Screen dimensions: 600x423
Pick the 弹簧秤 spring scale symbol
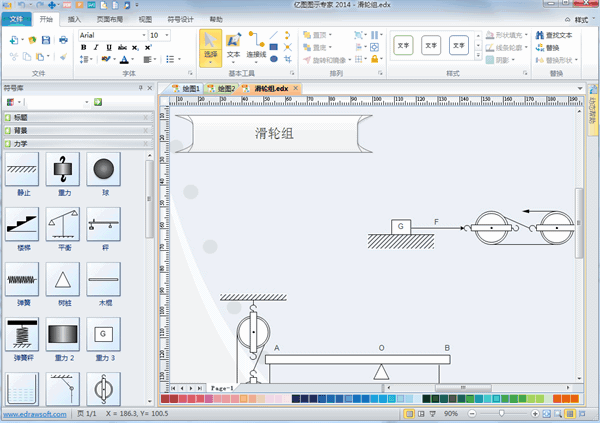click(x=22, y=334)
